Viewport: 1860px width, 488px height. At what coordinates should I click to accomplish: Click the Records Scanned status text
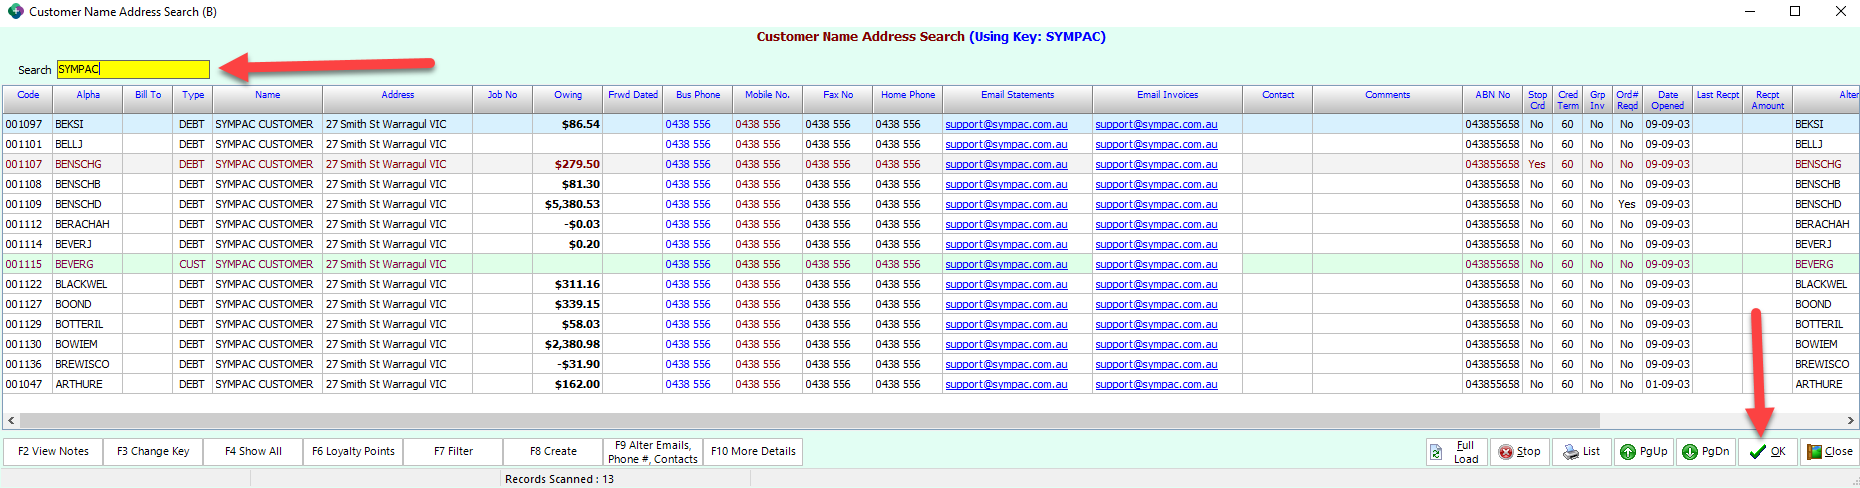(559, 479)
